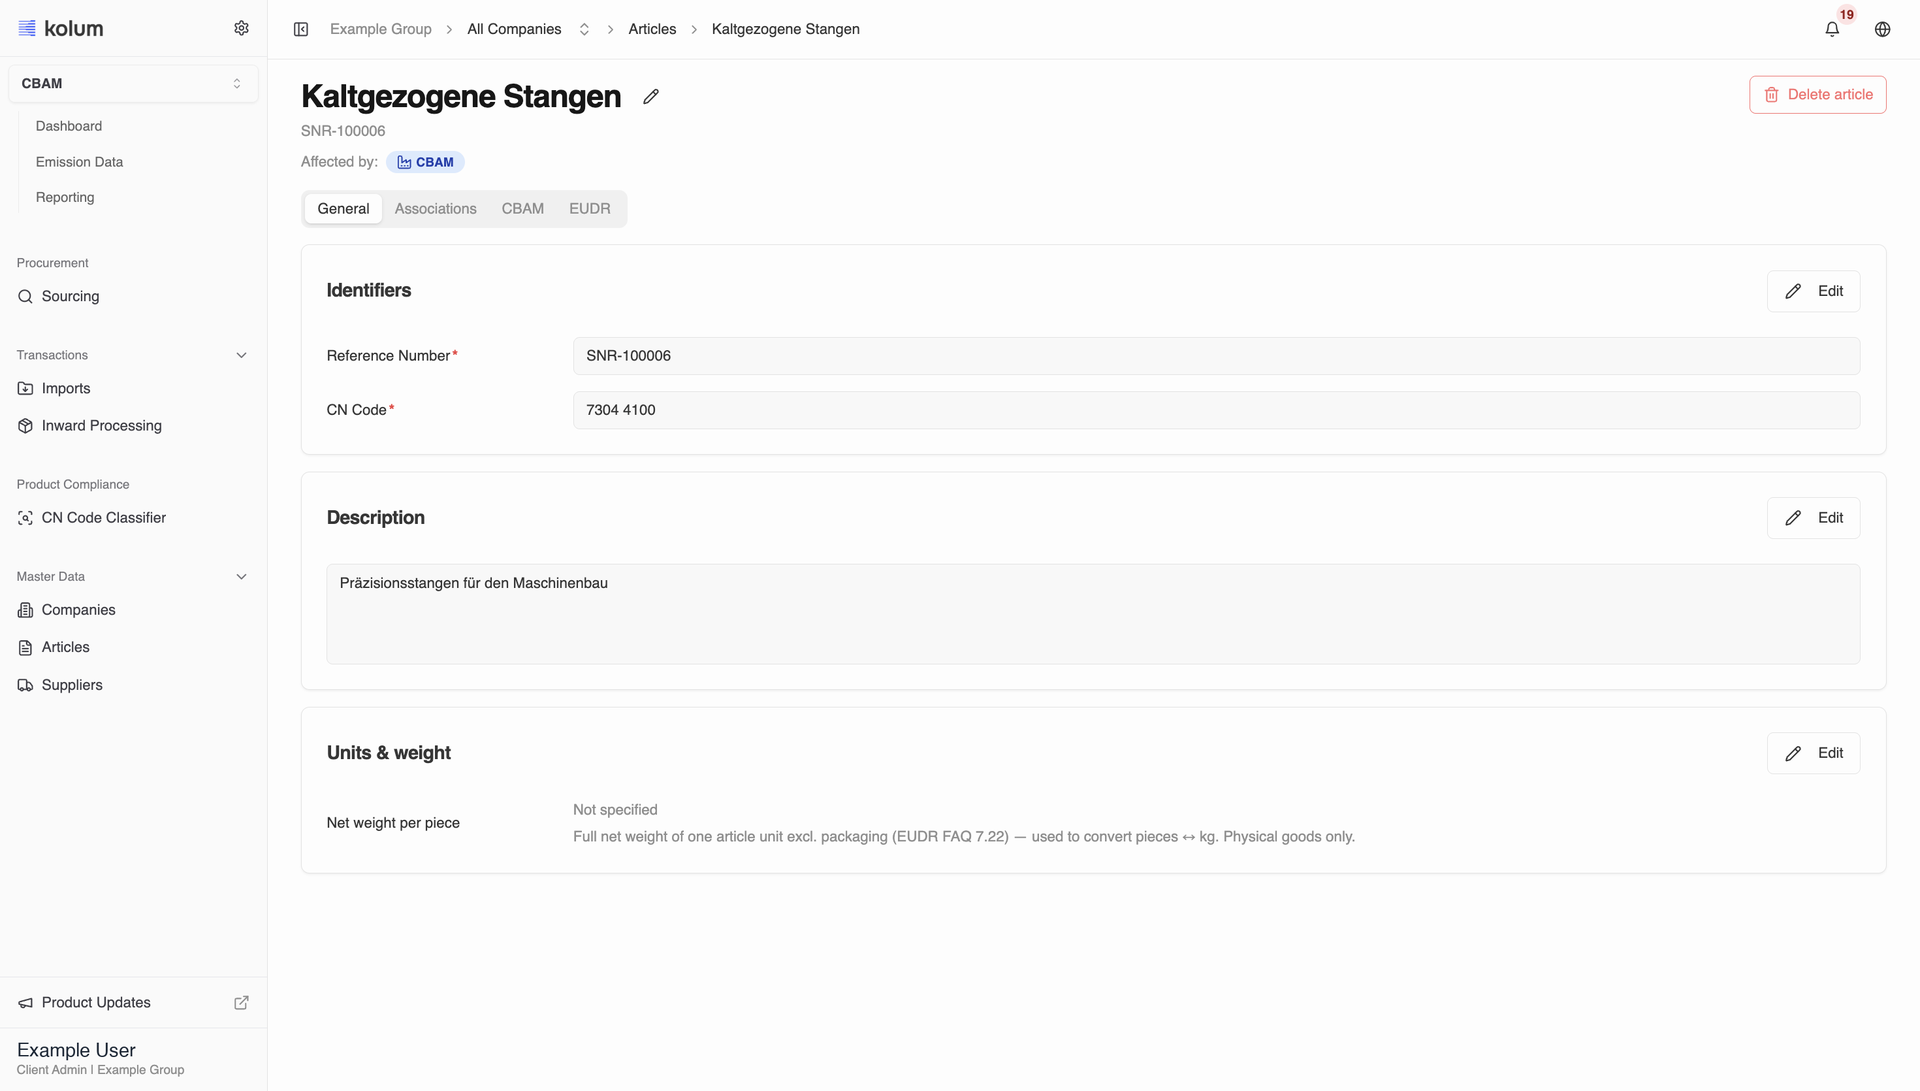
Task: Click the description text area
Action: point(1093,614)
